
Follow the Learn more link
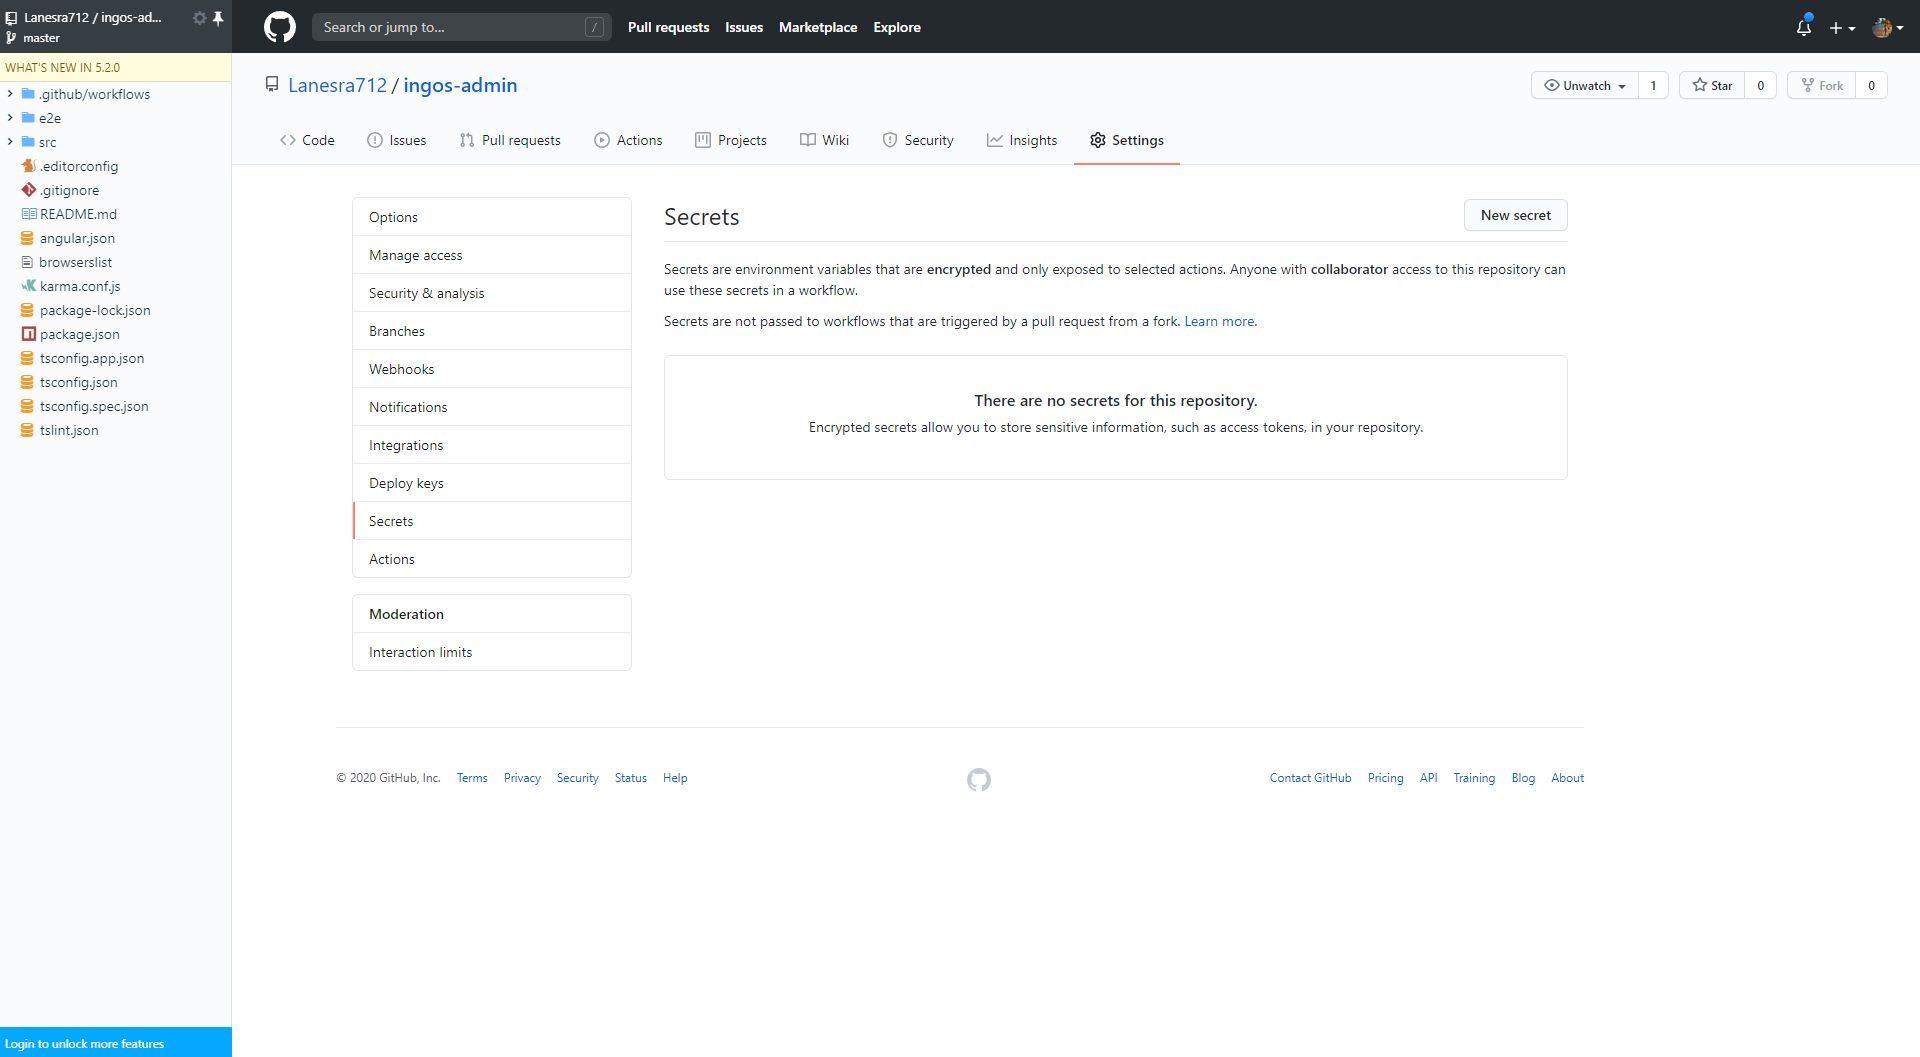(x=1219, y=321)
